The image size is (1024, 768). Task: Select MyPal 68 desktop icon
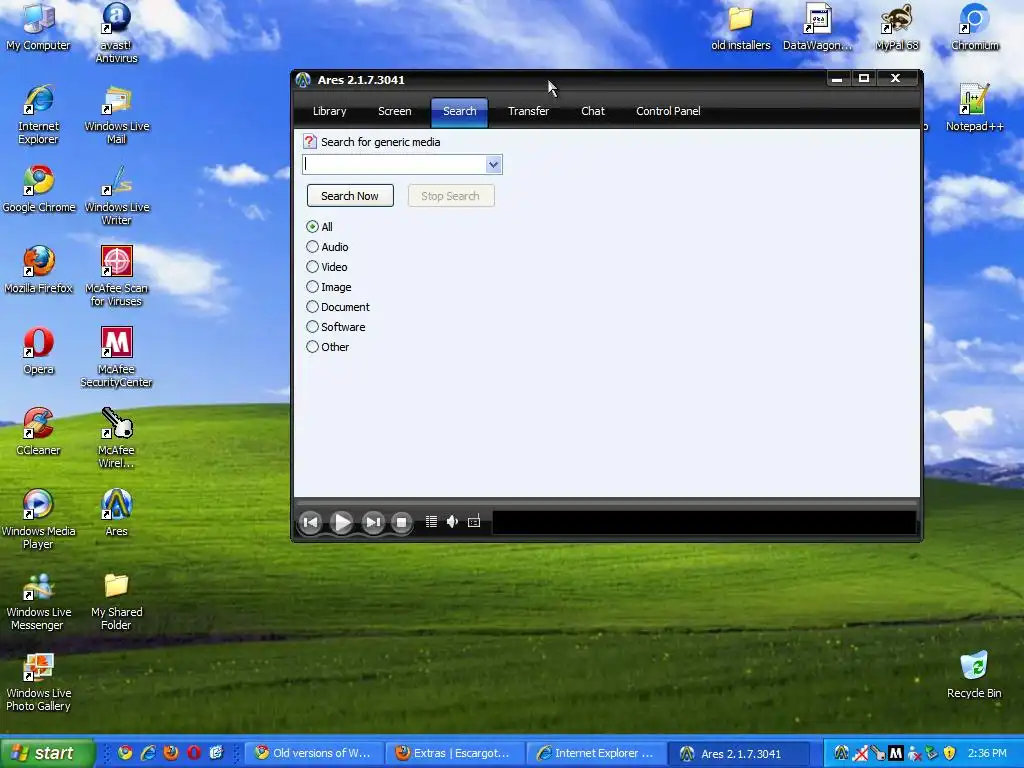point(897,27)
